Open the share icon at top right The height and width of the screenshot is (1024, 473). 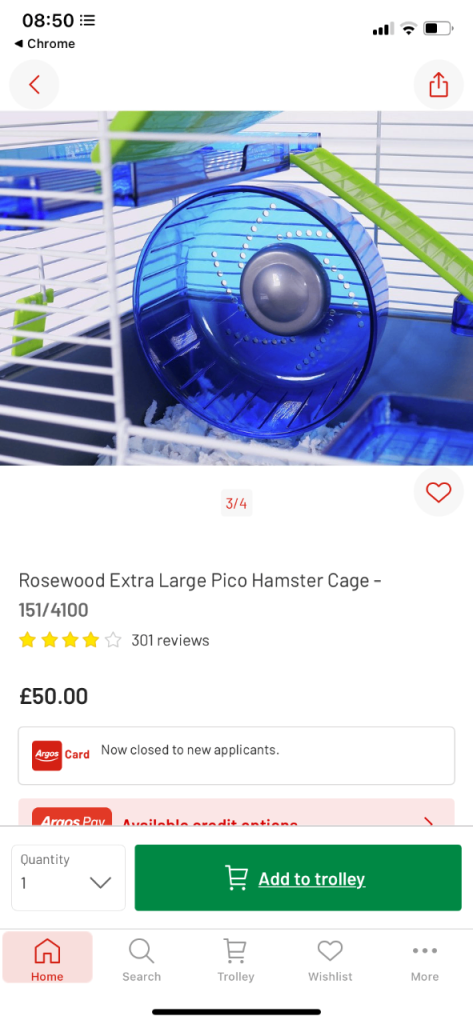[x=438, y=84]
